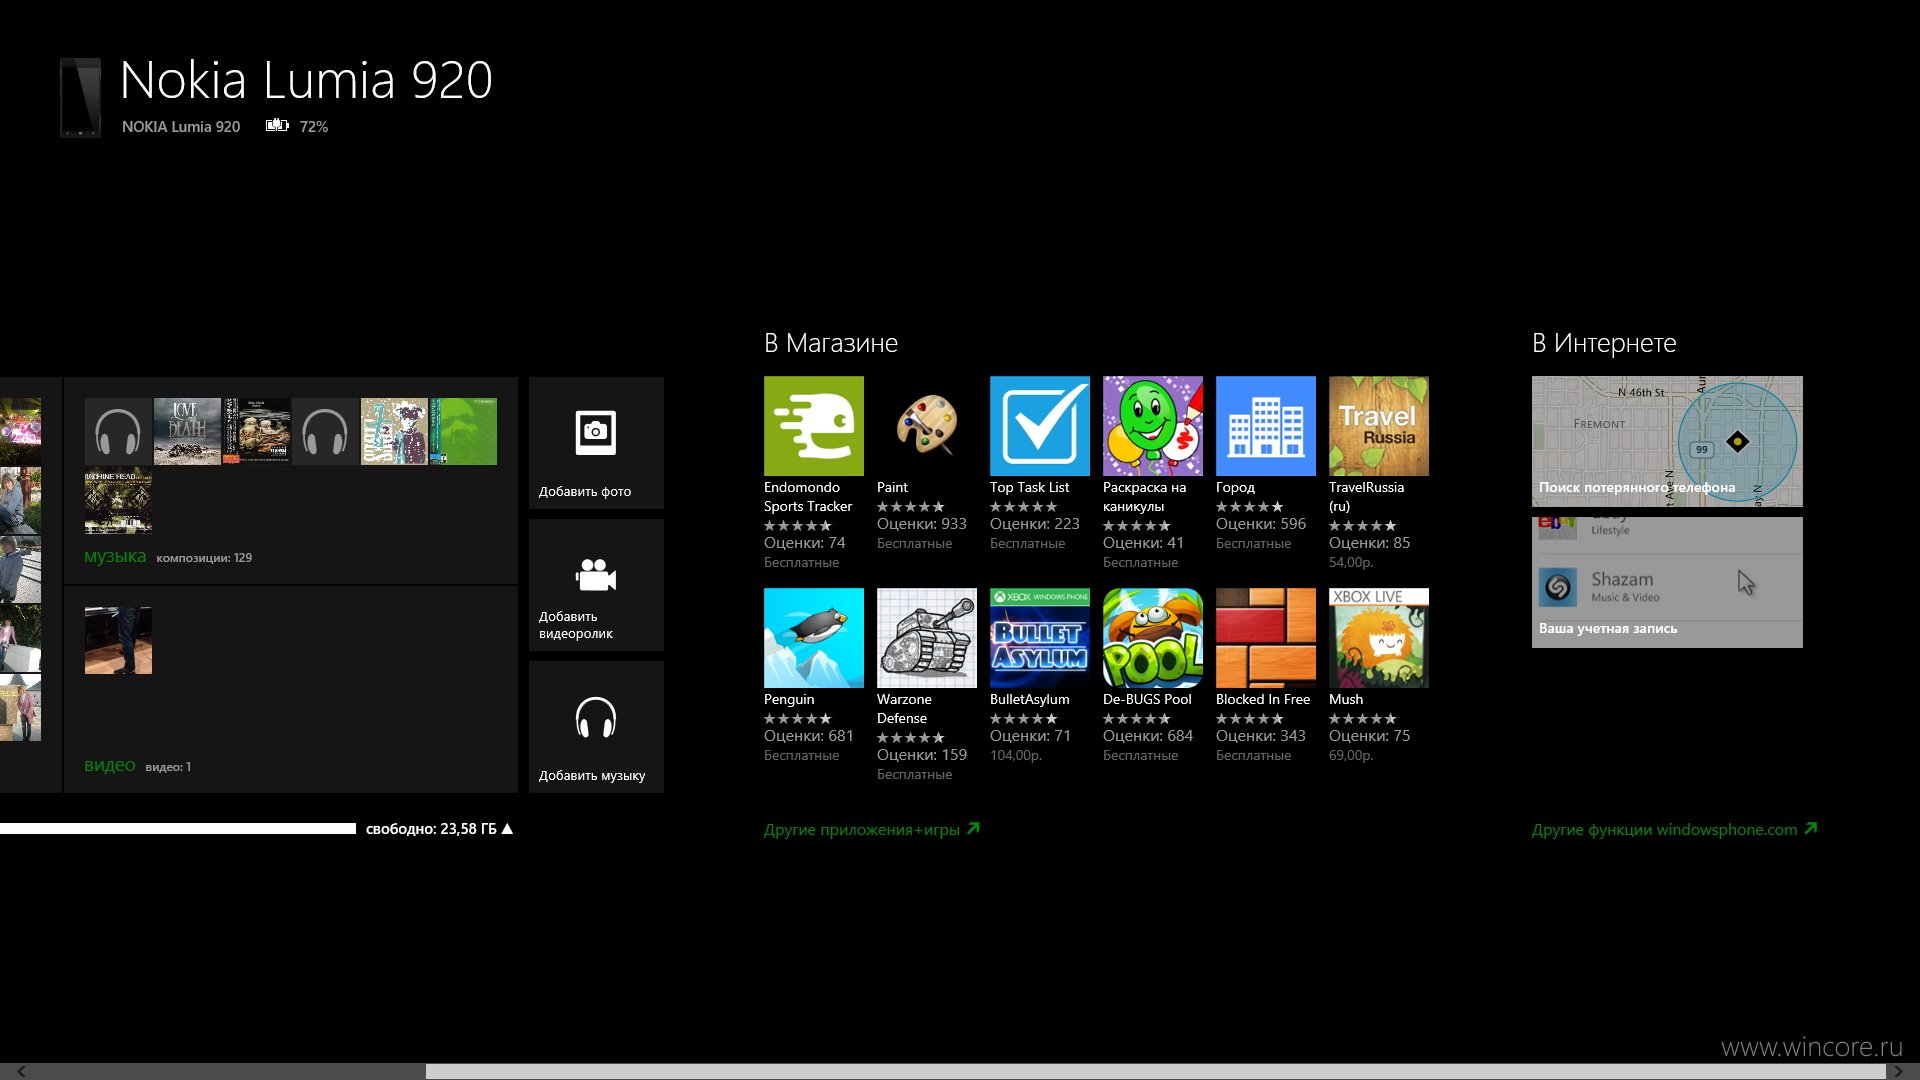The height and width of the screenshot is (1080, 1920).
Task: Click the scrollbar left arrow
Action: 21,1071
